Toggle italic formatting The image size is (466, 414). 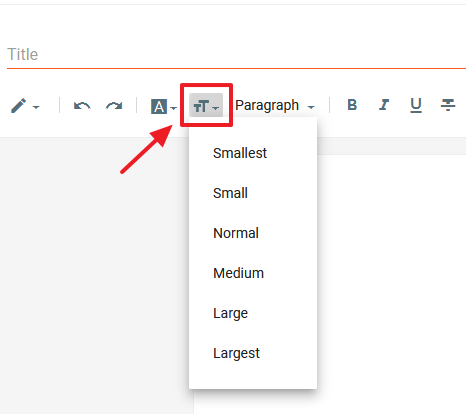click(x=384, y=105)
